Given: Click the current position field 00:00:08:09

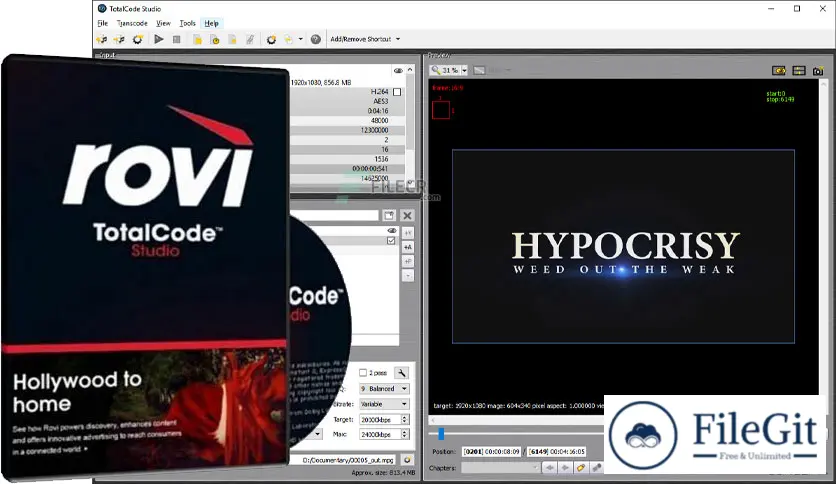Looking at the screenshot, I should [x=491, y=451].
